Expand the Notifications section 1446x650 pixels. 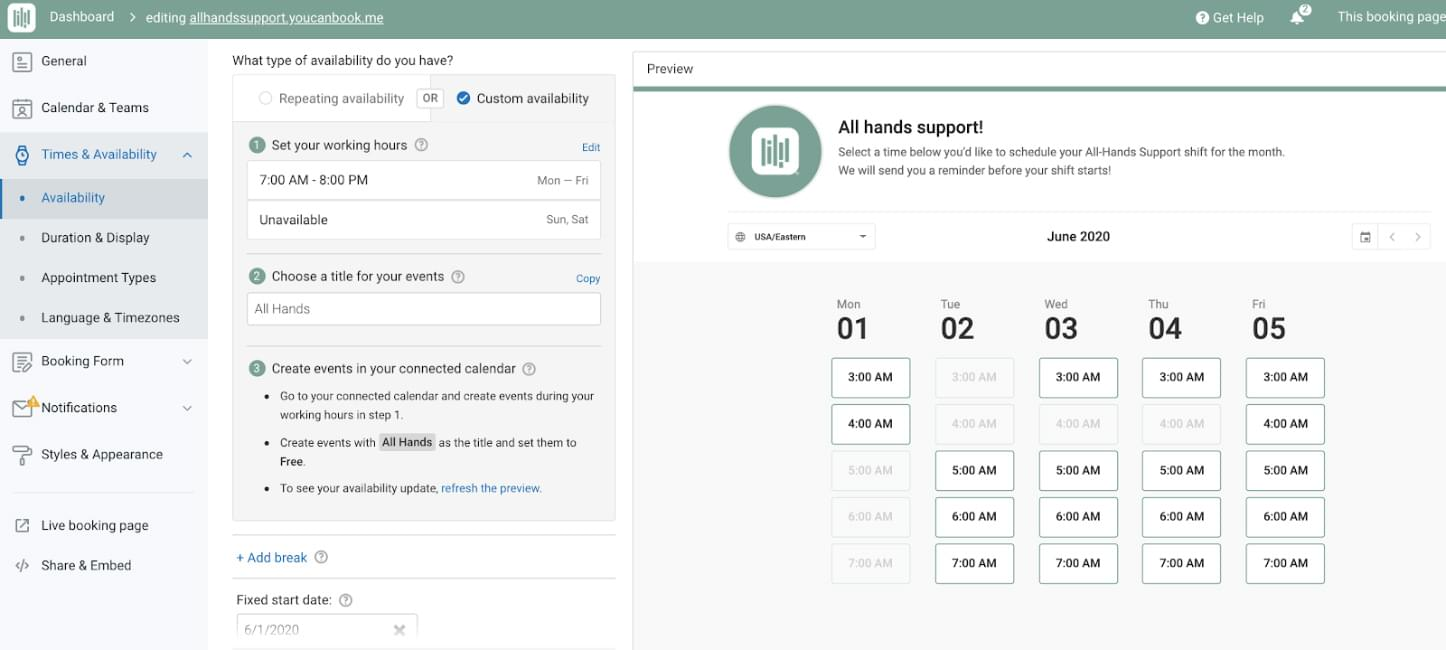tap(187, 408)
